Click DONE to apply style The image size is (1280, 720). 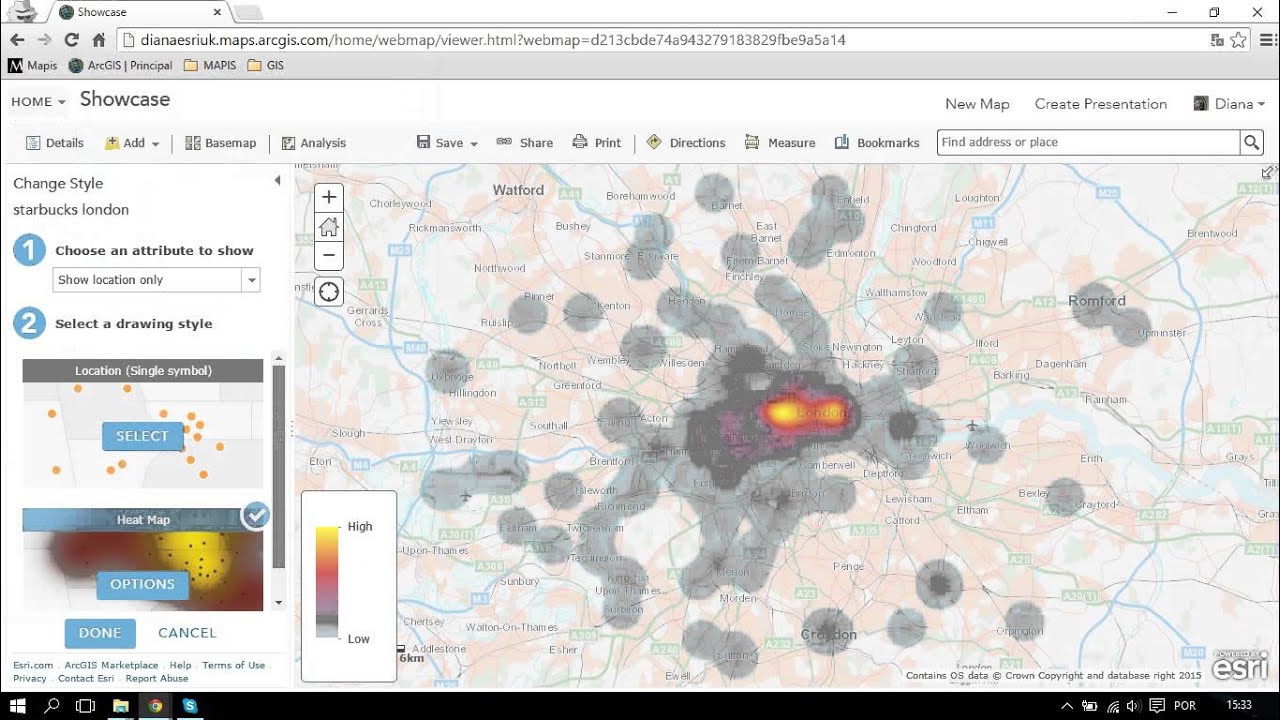coord(100,633)
